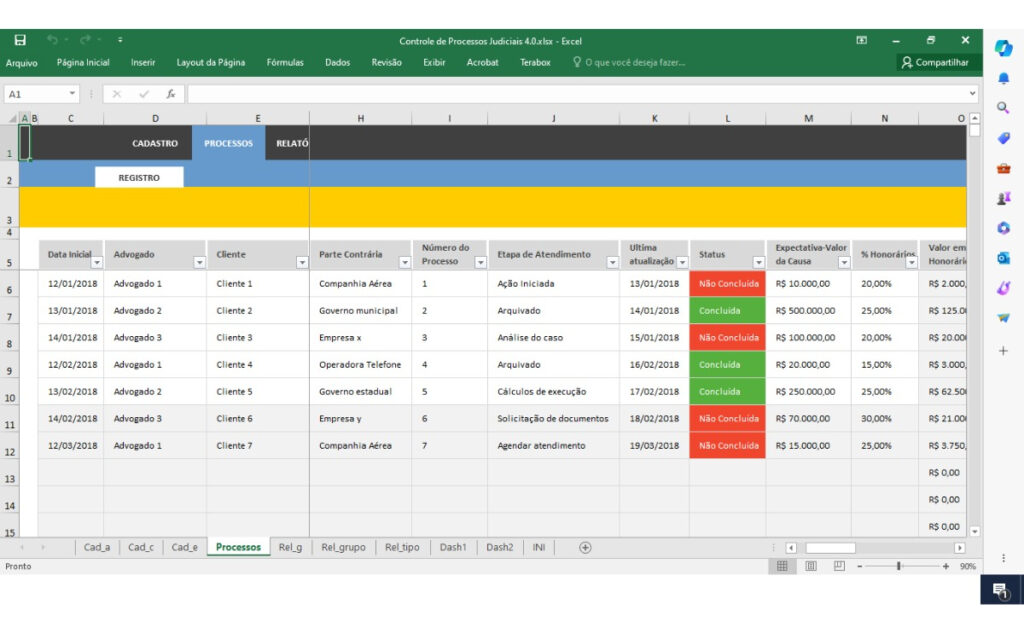The image size is (1024, 633).
Task: Expand the Advogado column filter
Action: tap(198, 263)
